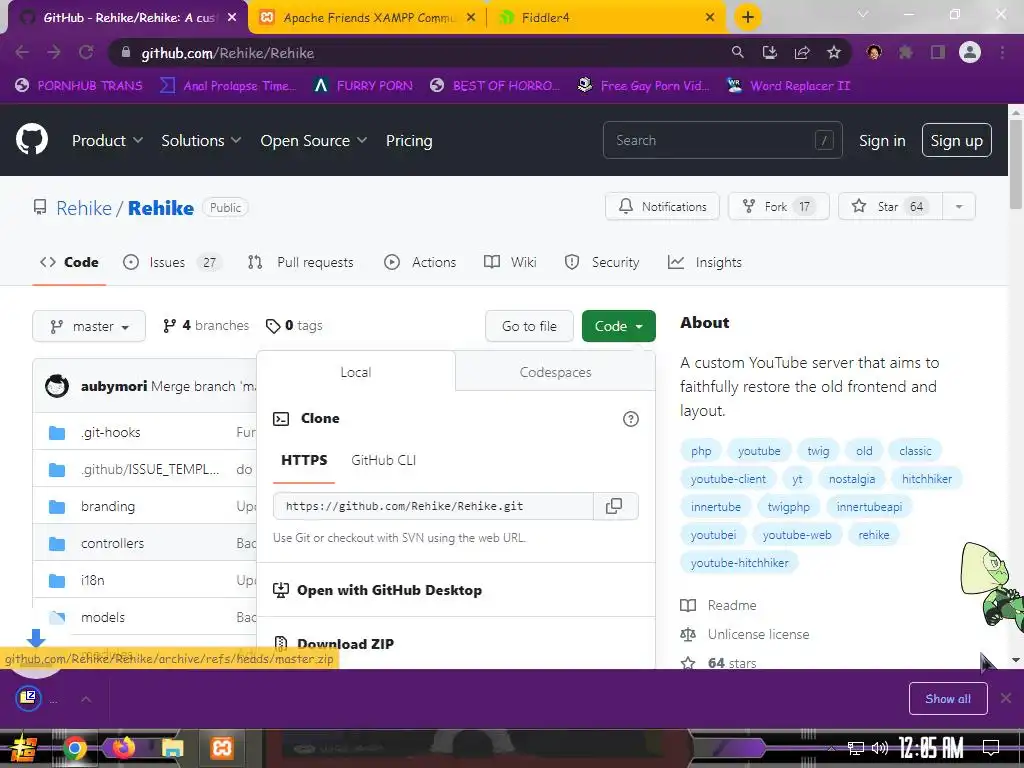Open the tab search chevron

pos(863,14)
